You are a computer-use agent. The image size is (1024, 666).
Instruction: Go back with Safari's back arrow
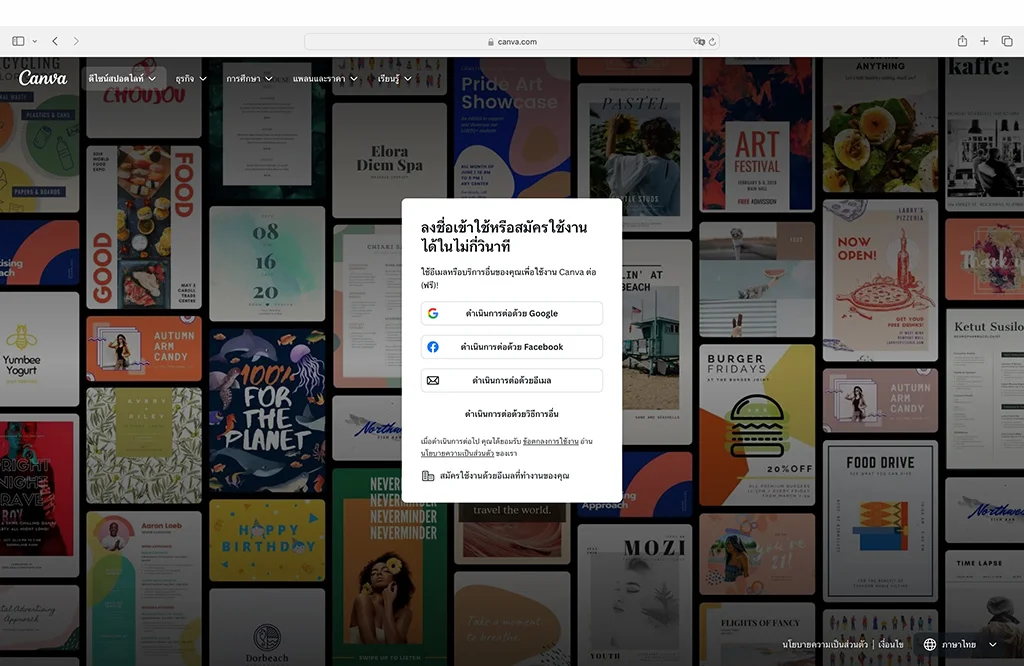click(x=55, y=41)
